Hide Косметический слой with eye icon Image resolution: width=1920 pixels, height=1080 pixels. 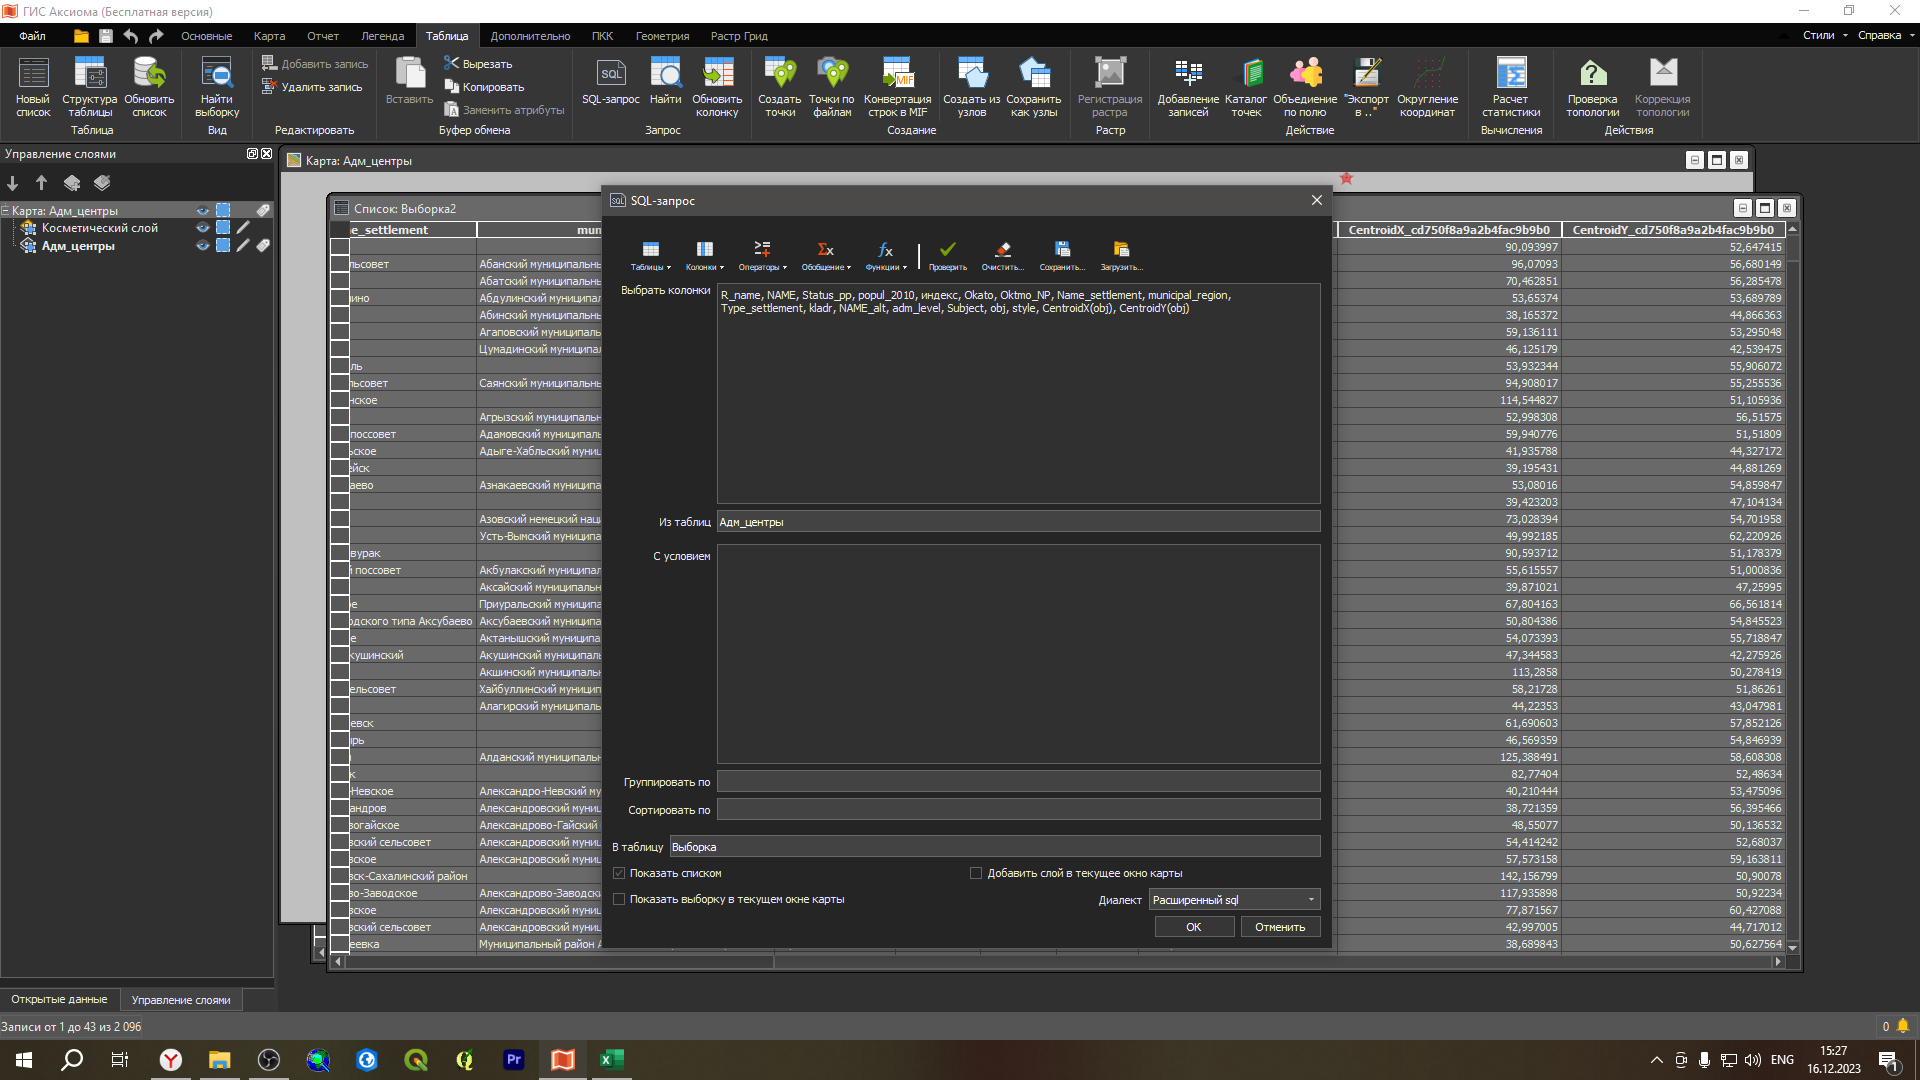point(203,228)
